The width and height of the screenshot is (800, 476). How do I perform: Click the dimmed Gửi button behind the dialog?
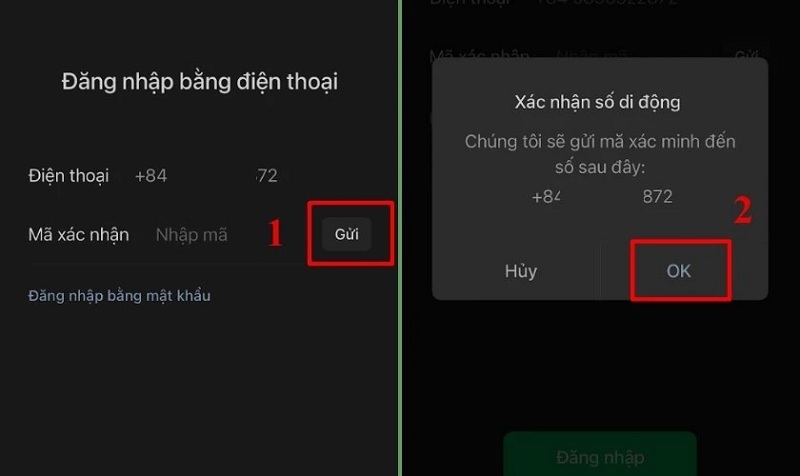(746, 54)
